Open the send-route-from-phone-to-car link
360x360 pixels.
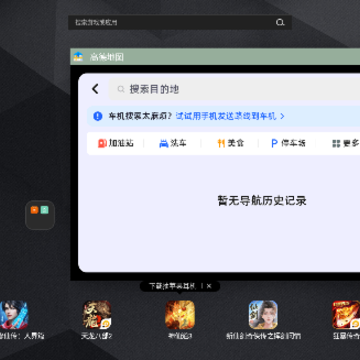(x=226, y=116)
